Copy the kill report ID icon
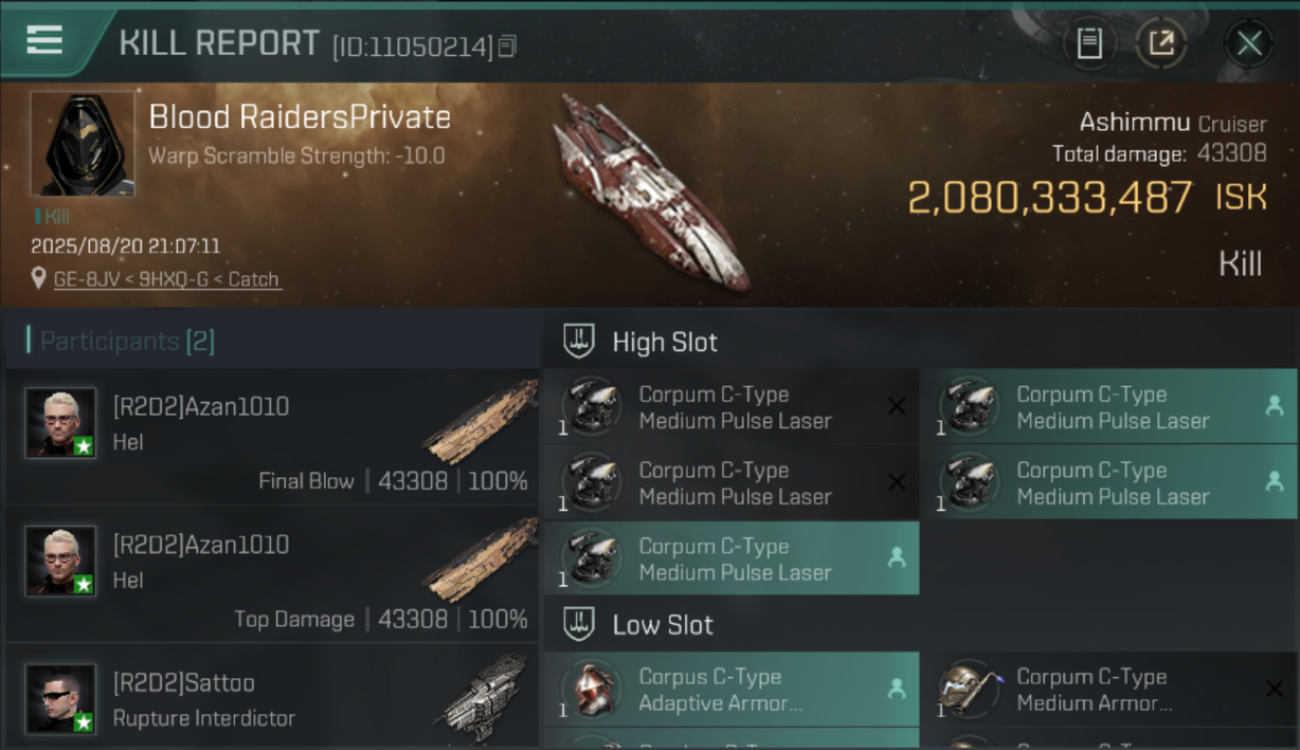The width and height of the screenshot is (1300, 750). click(507, 46)
